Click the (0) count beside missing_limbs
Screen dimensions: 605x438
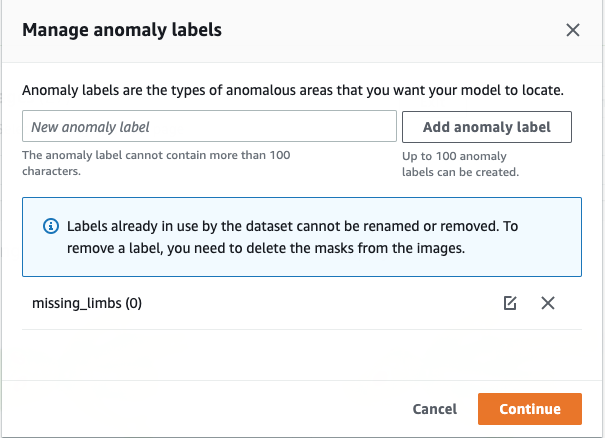(x=131, y=303)
